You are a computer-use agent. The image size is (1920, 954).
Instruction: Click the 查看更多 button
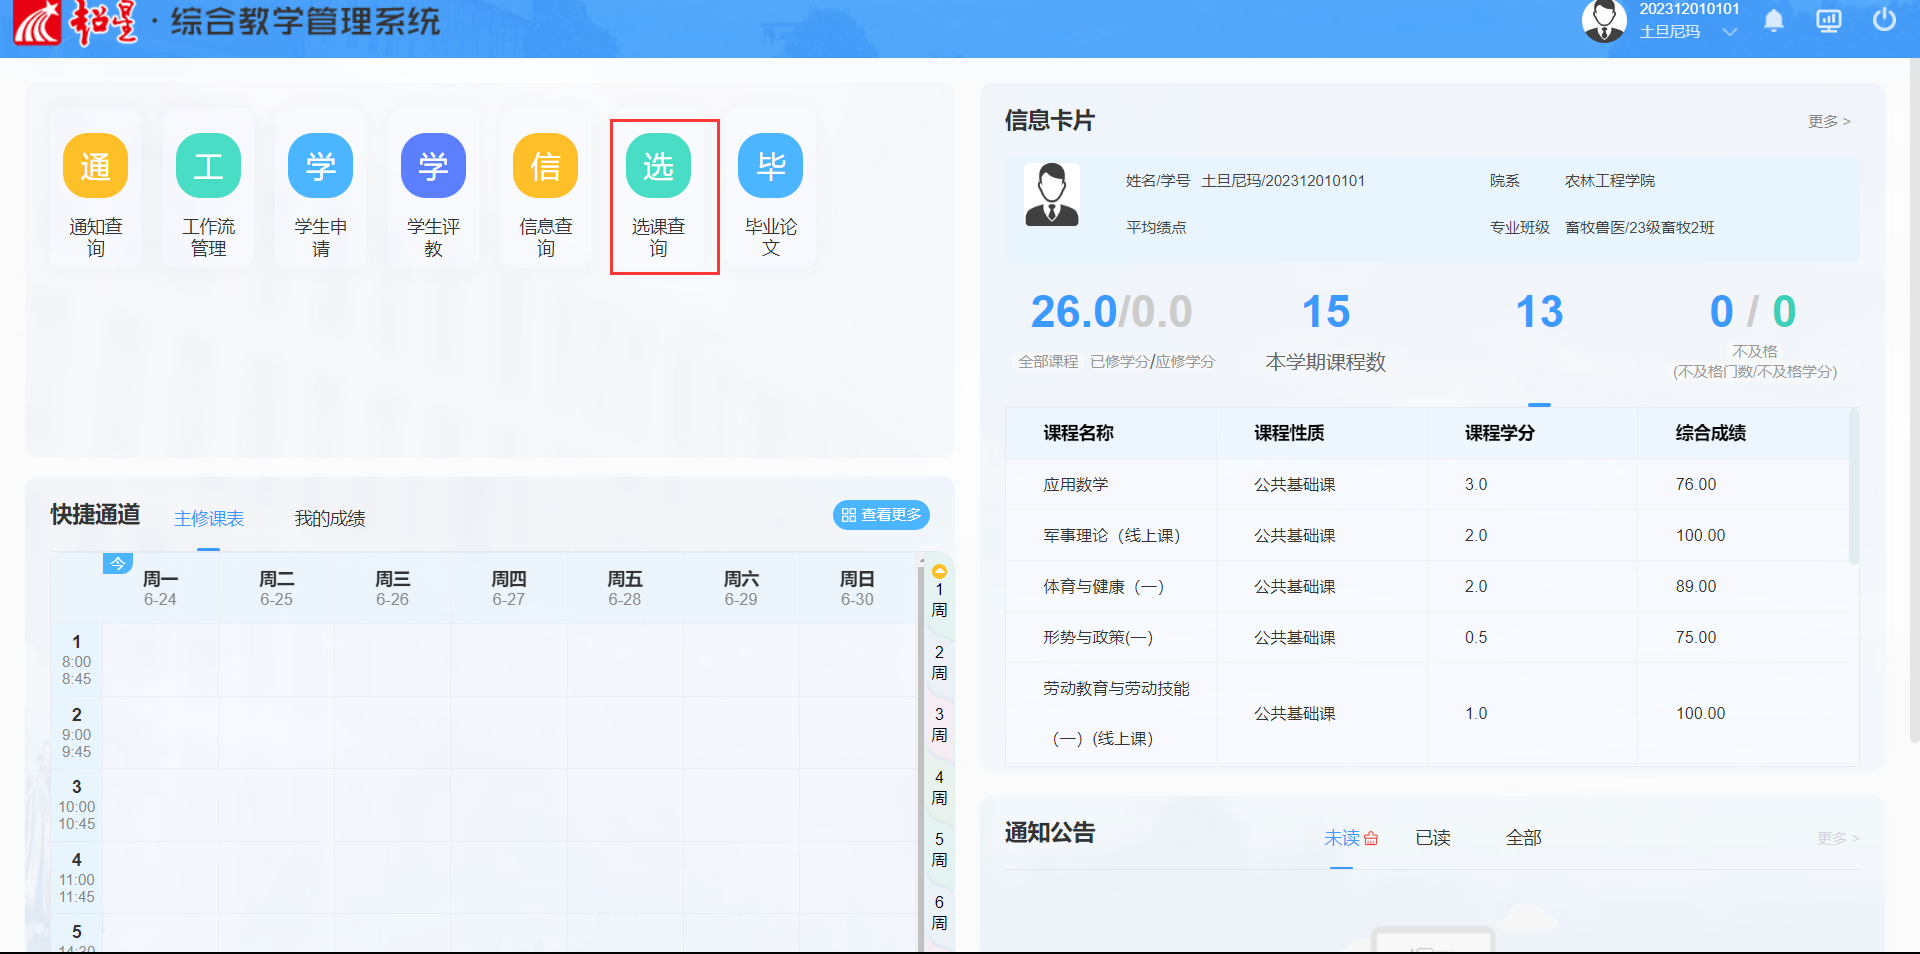click(x=881, y=515)
